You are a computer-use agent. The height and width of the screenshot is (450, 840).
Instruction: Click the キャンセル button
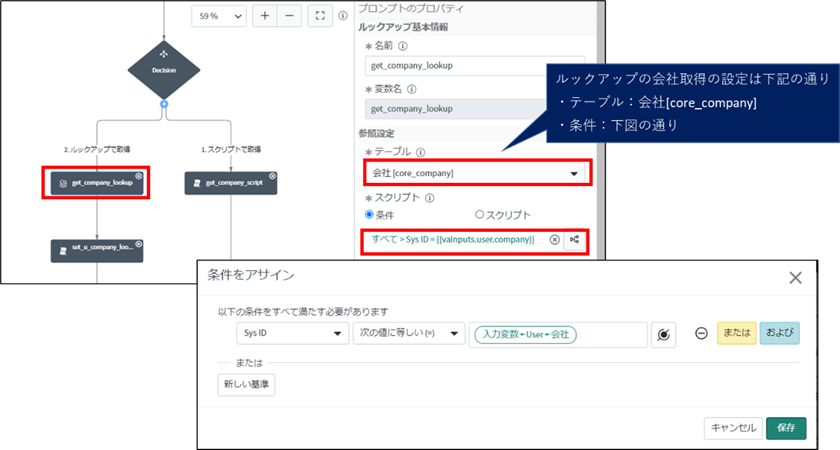733,428
